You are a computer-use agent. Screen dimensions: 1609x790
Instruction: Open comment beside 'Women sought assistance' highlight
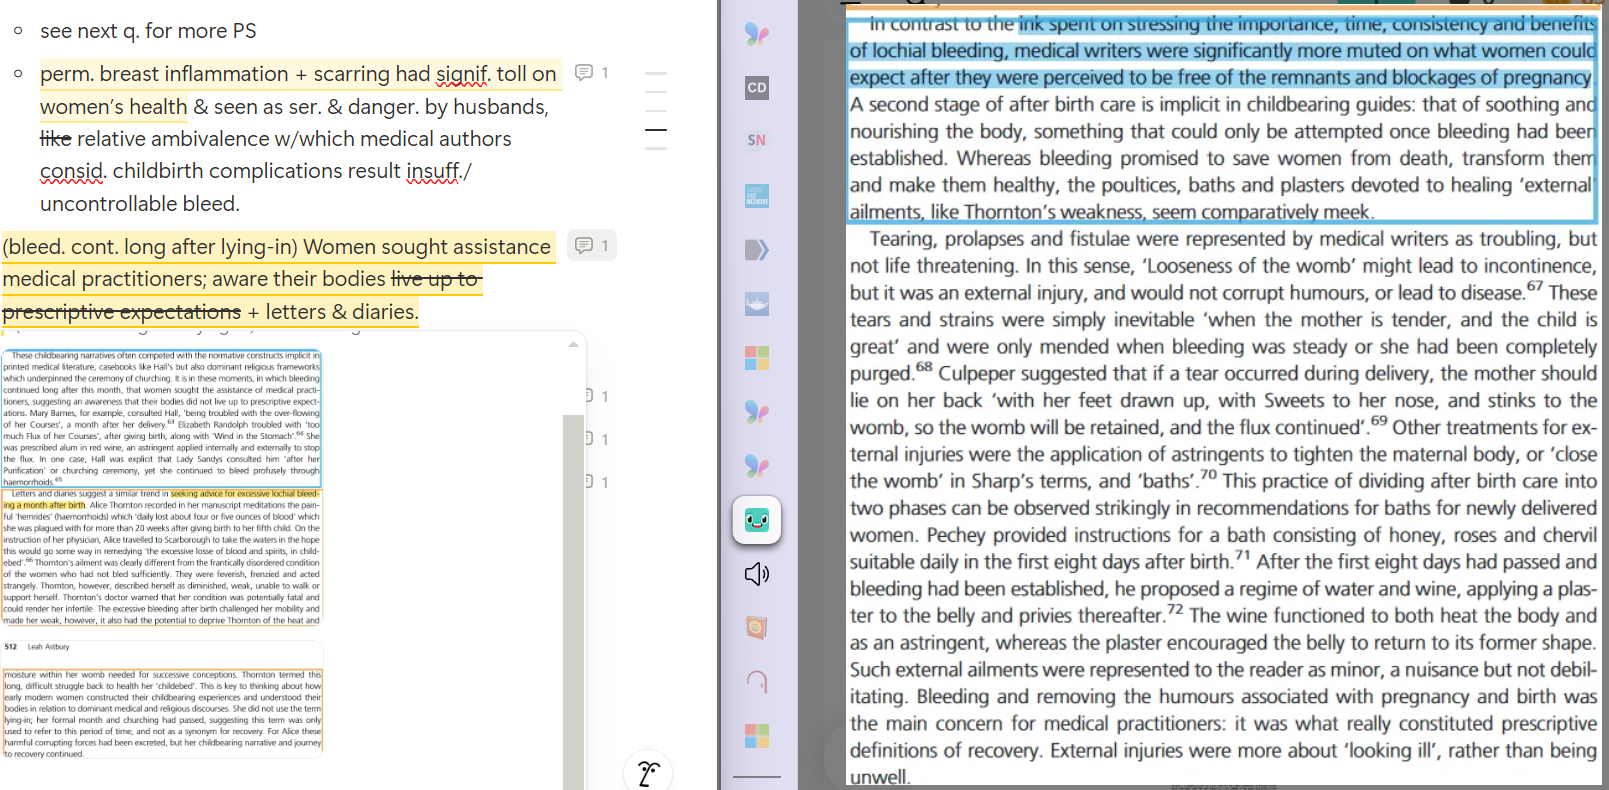[592, 246]
